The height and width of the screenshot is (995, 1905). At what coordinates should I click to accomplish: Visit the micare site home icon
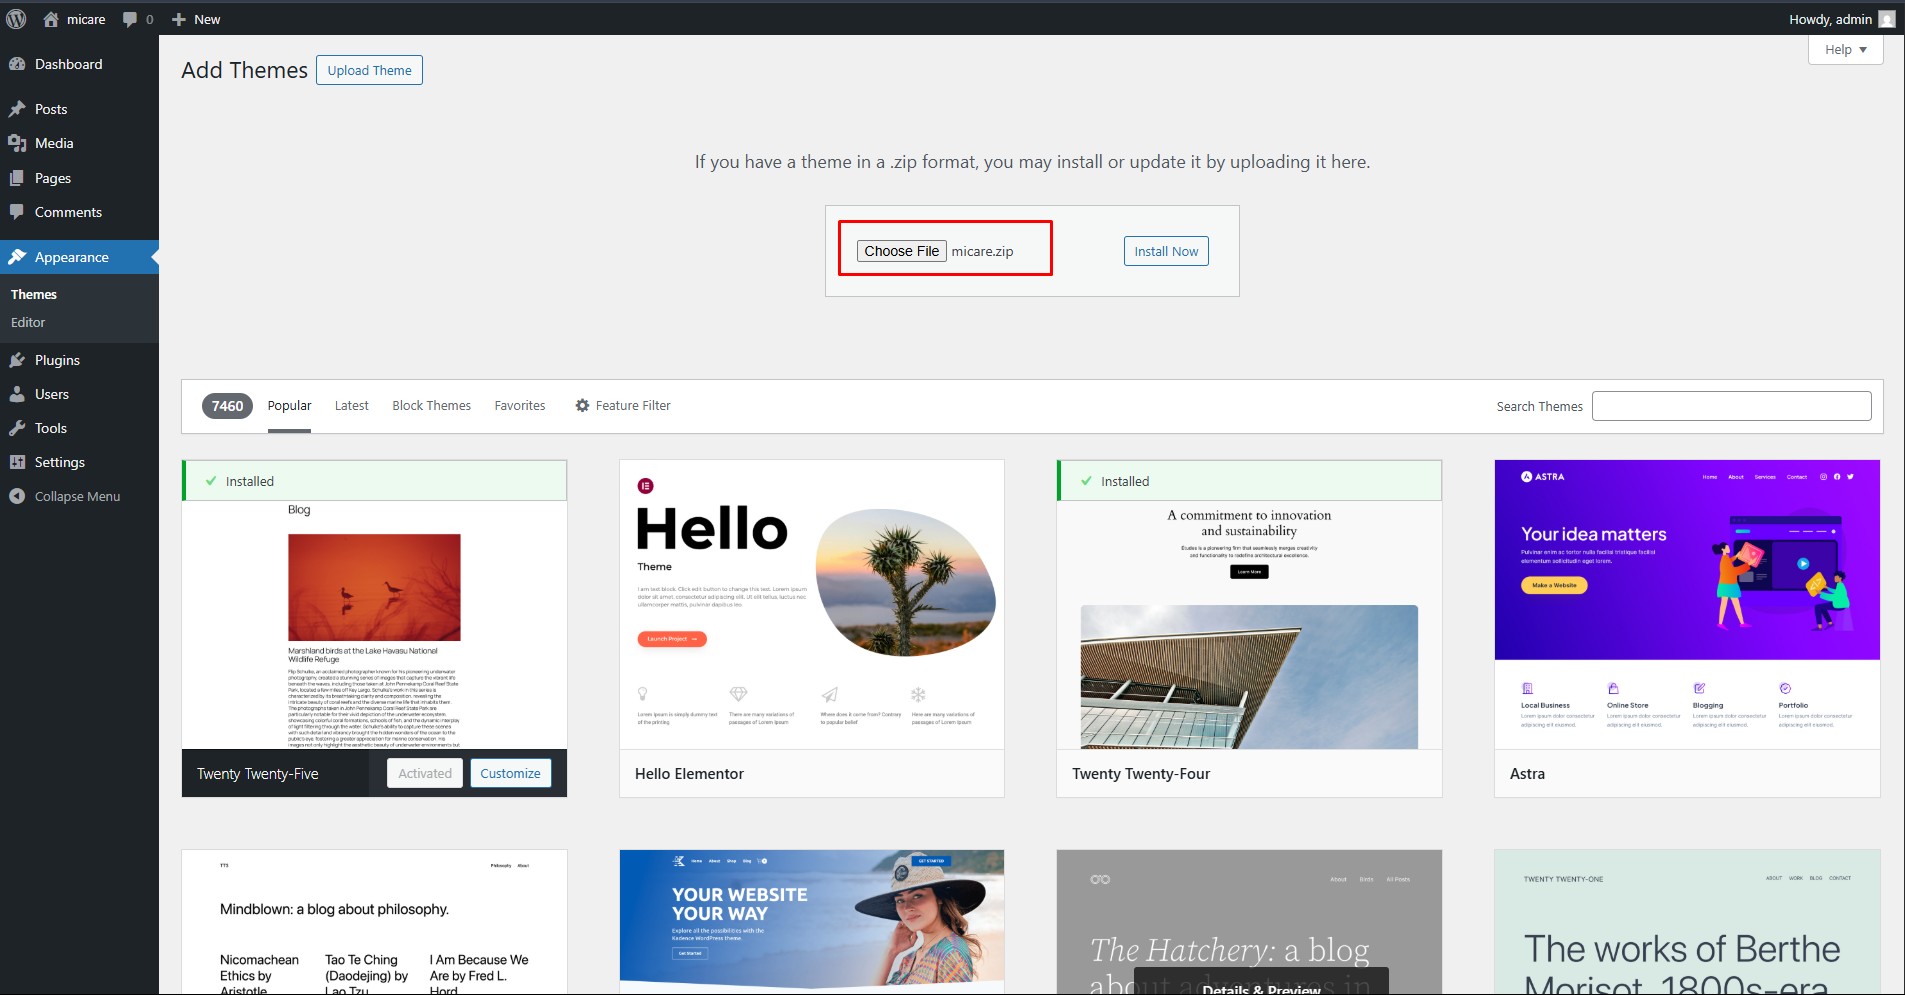(51, 19)
